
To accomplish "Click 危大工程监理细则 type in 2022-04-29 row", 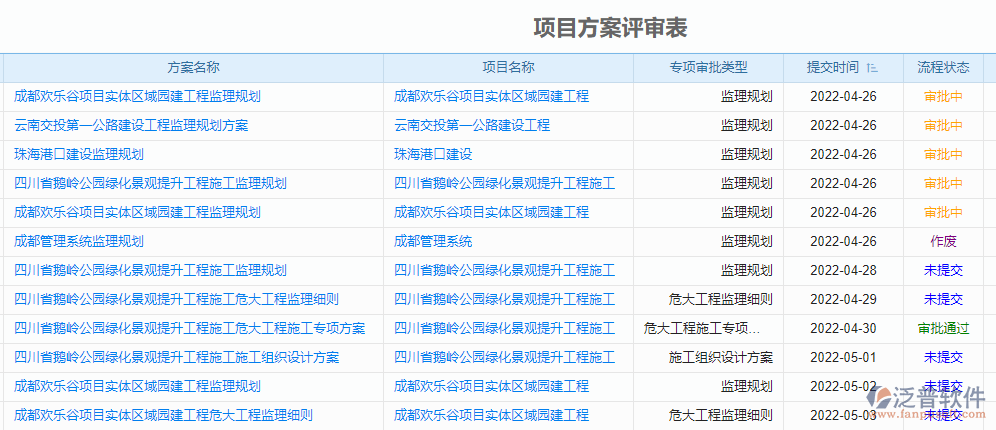I will 721,299.
